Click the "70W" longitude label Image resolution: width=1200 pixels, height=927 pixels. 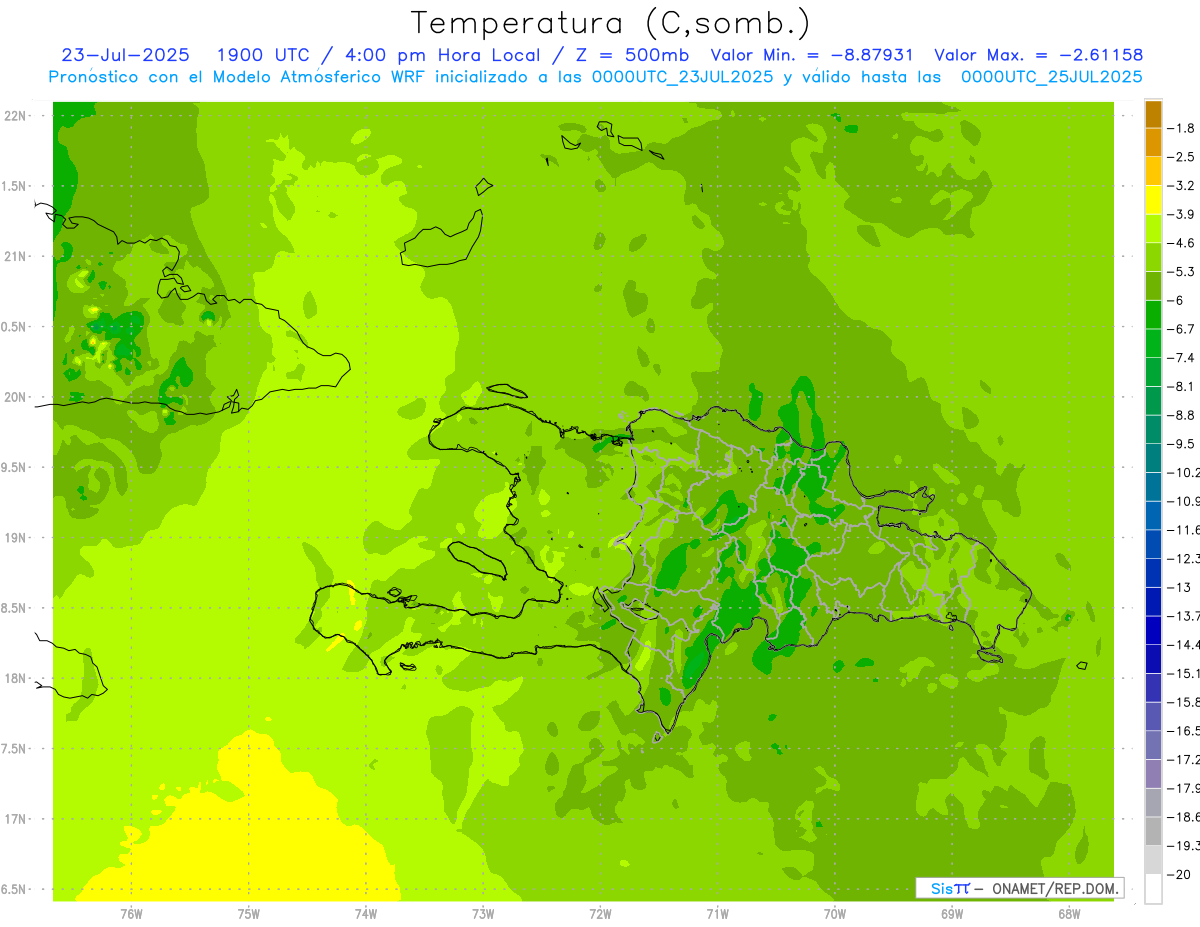coord(835,914)
